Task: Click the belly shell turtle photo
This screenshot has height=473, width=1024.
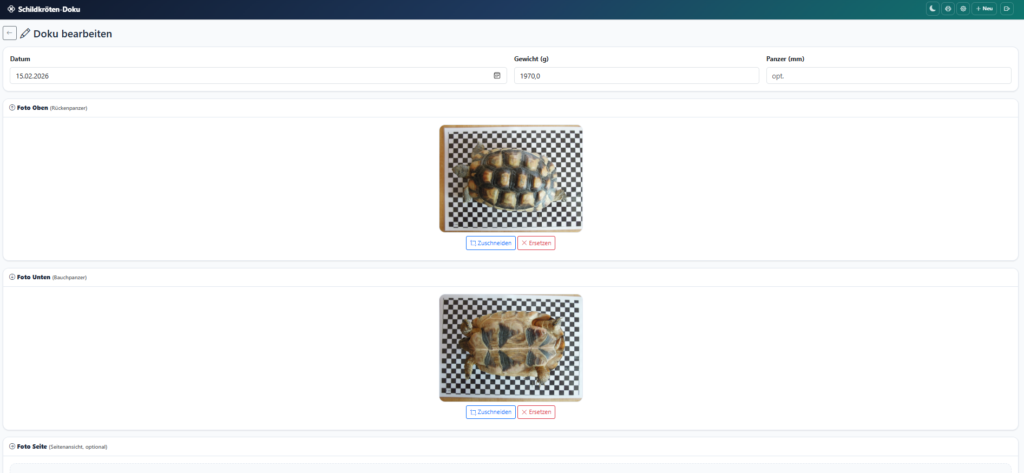Action: 510,348
